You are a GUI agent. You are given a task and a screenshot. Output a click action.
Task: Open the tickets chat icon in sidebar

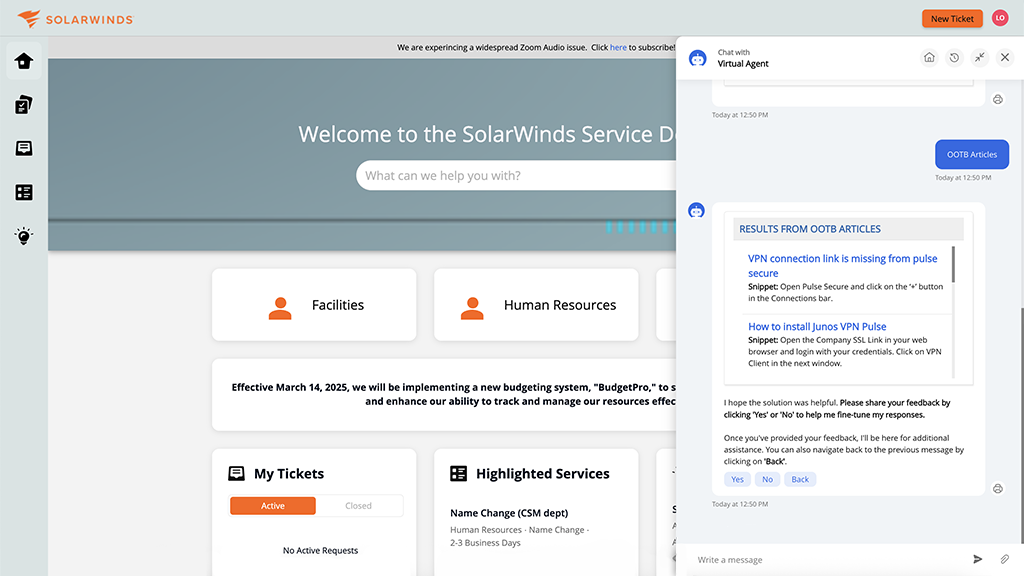24,148
